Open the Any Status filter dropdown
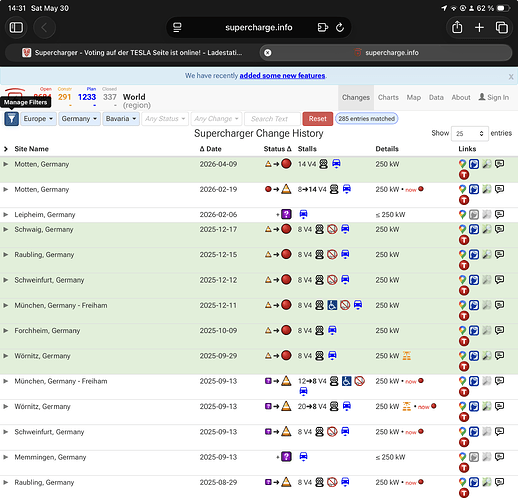 (165, 119)
